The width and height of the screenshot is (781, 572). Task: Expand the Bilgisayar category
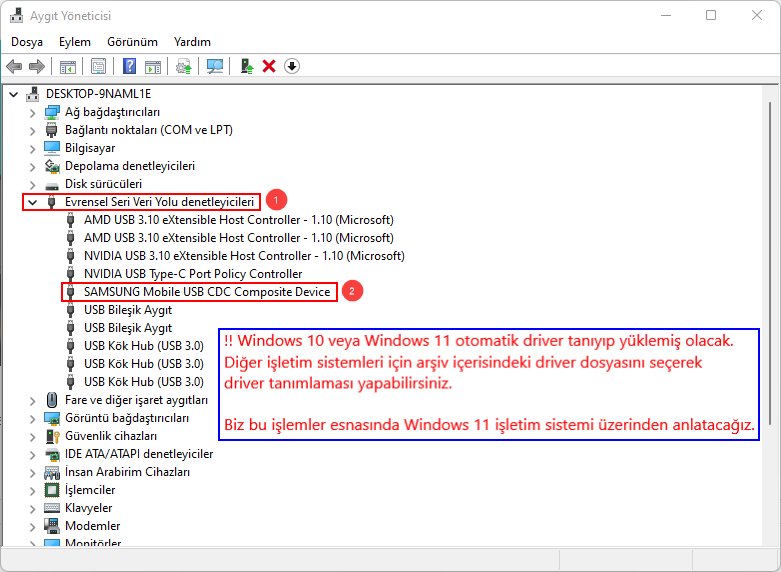(x=33, y=149)
